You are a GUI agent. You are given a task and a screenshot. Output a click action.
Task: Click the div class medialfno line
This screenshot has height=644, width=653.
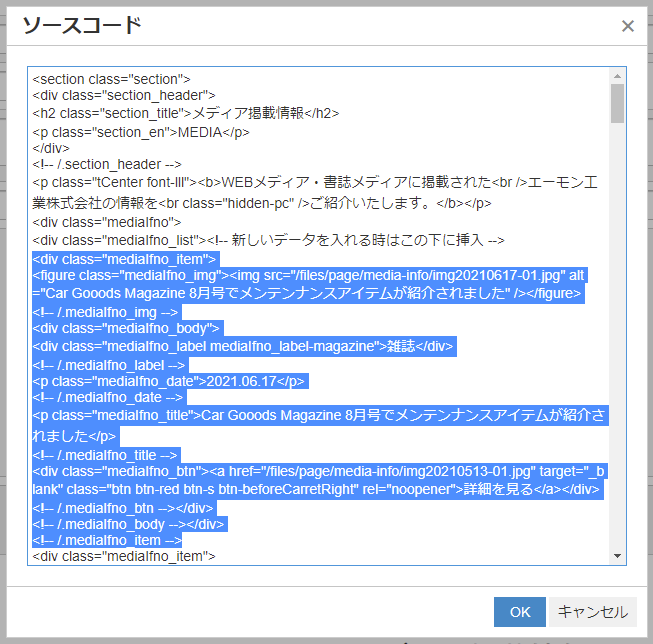(106, 222)
